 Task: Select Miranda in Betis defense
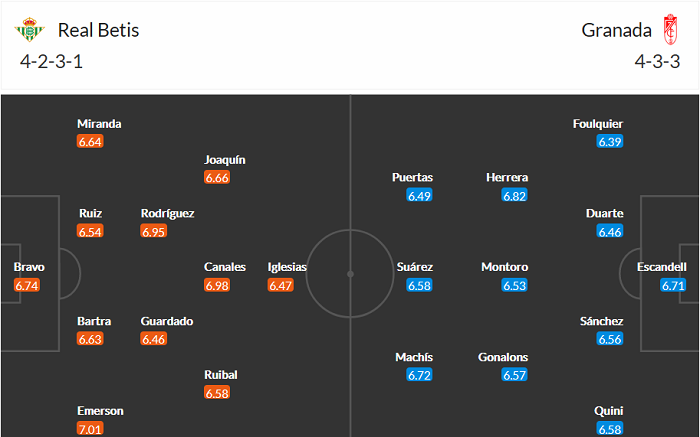99,123
